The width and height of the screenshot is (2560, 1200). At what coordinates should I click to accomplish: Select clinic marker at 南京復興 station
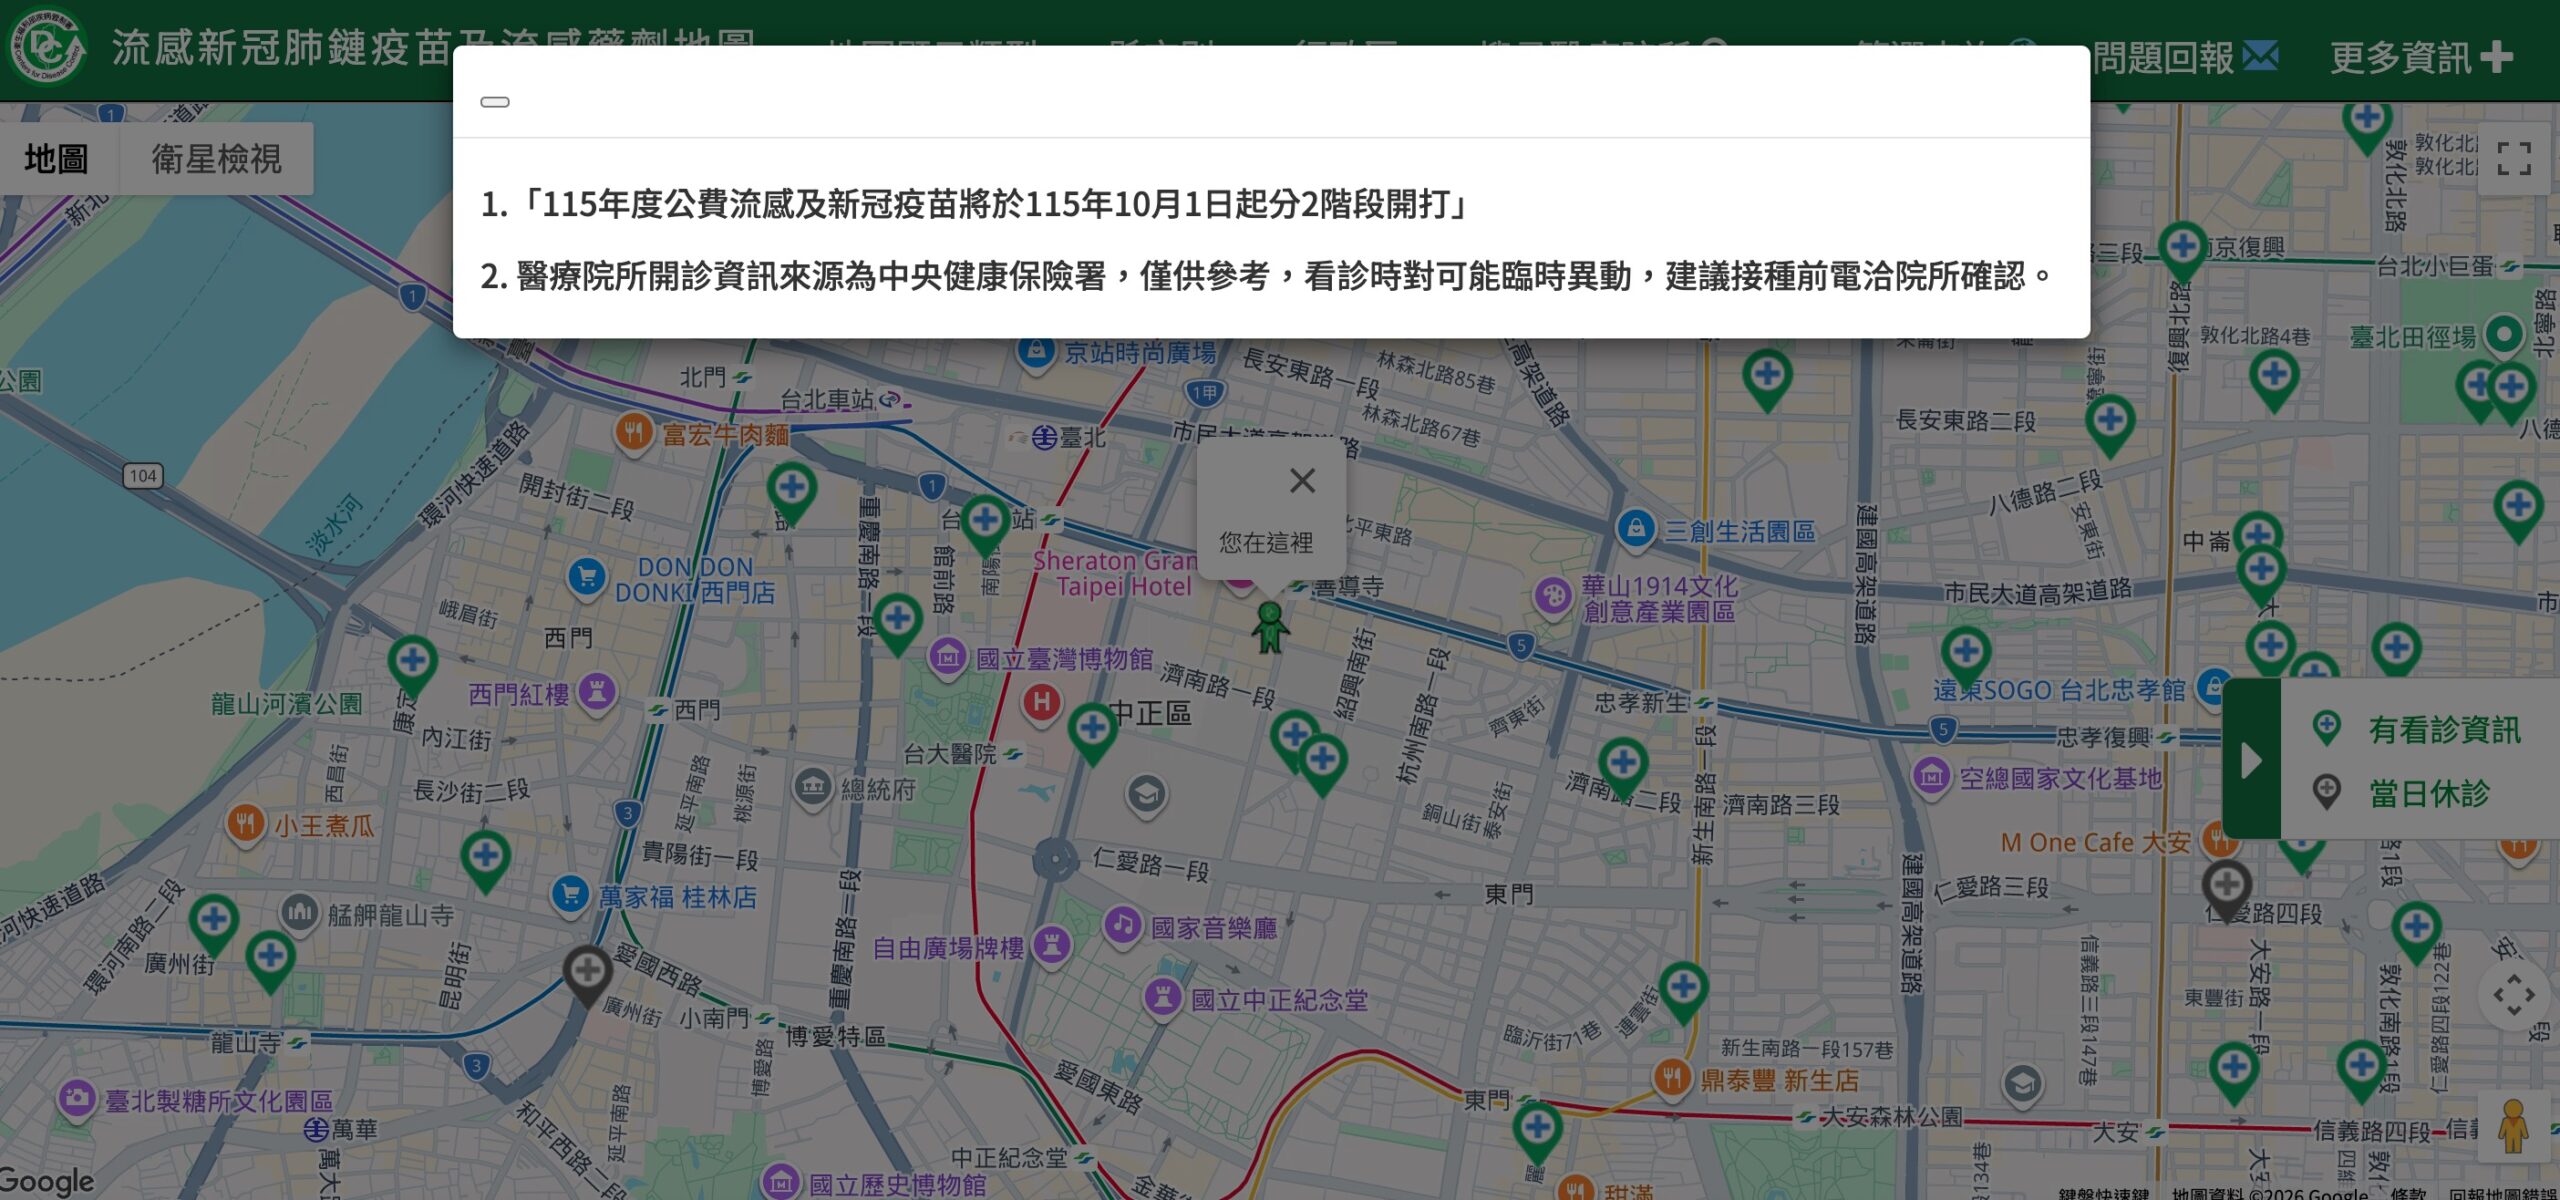coord(2182,252)
